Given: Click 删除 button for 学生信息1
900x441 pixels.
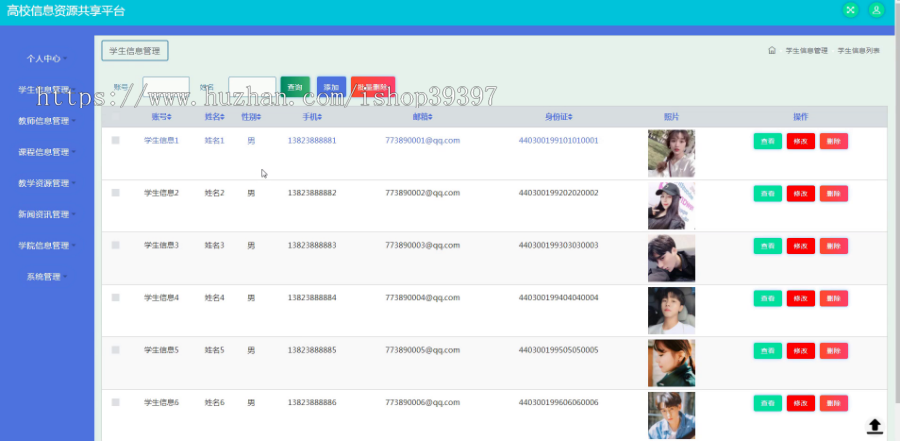Looking at the screenshot, I should 834,141.
